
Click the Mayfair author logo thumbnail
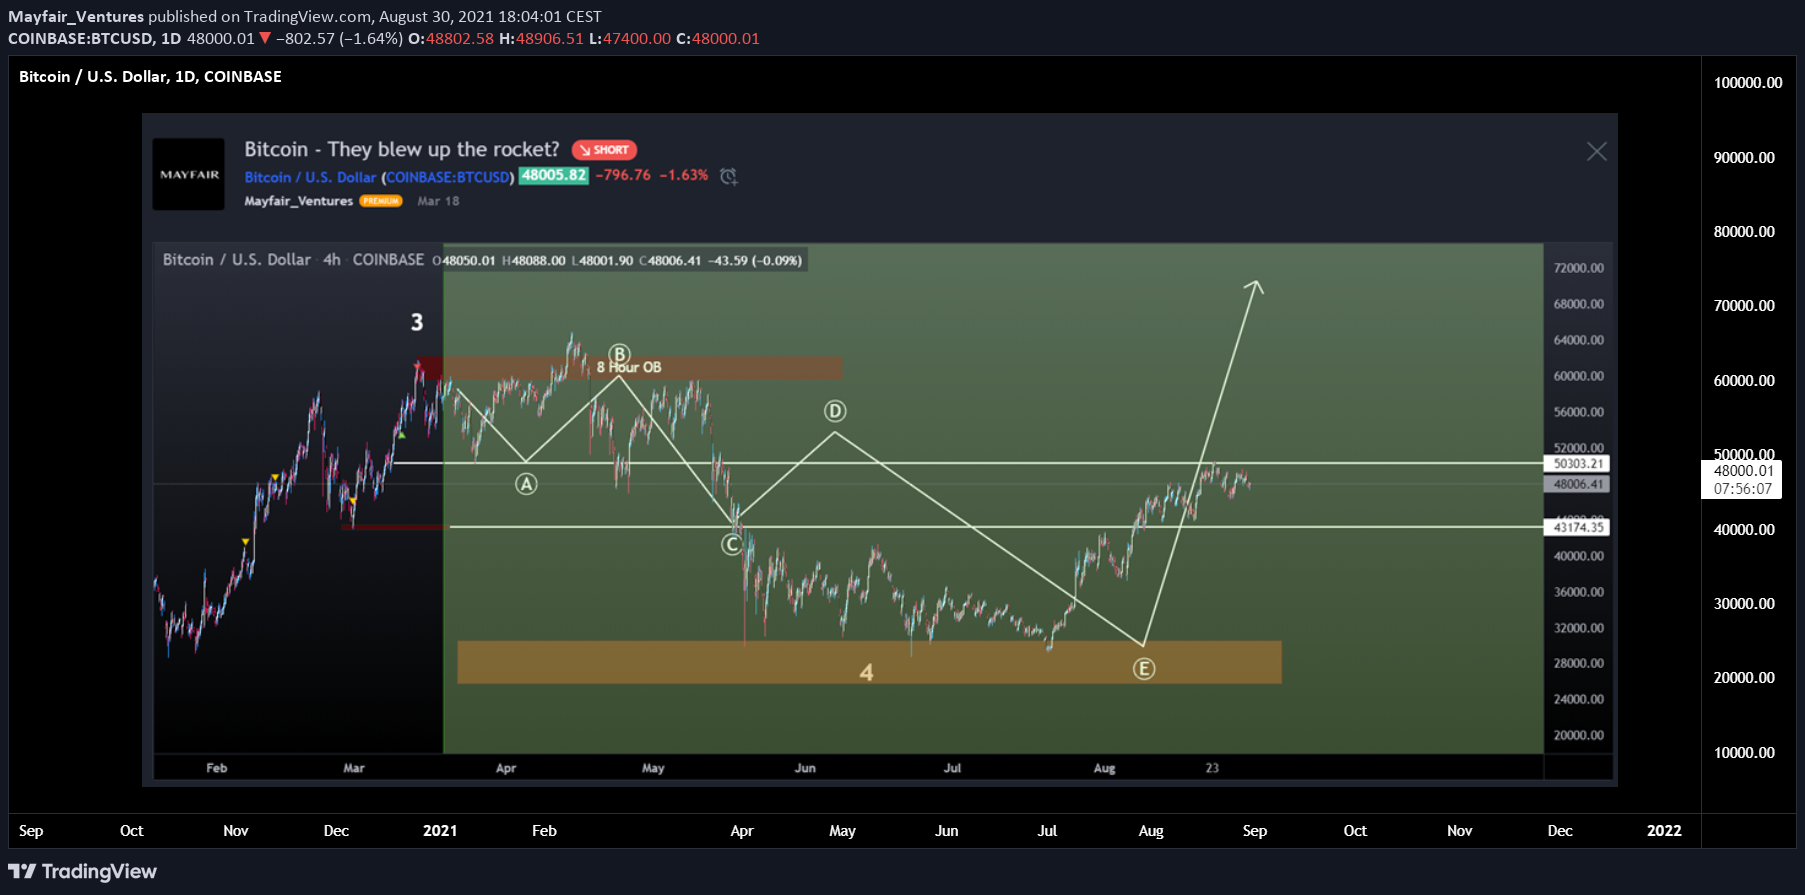pyautogui.click(x=188, y=174)
